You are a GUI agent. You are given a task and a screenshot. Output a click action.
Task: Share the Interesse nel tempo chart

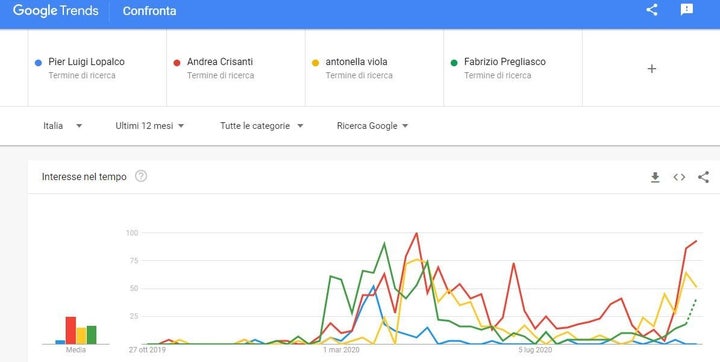(x=703, y=177)
